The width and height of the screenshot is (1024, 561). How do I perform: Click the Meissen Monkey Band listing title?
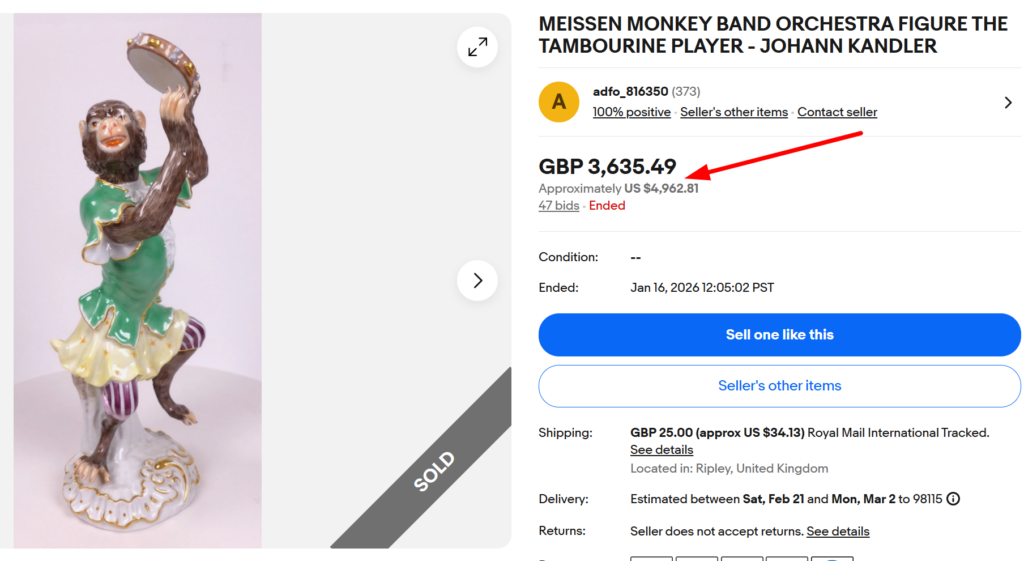coord(772,35)
